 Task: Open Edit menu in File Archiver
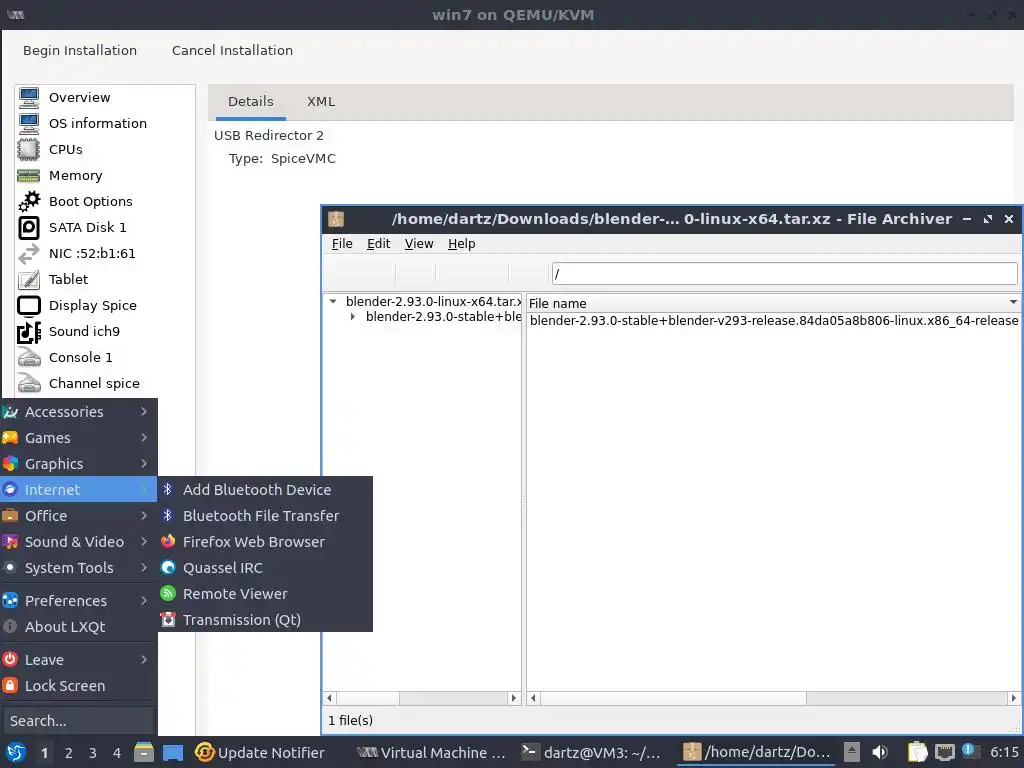[x=378, y=244]
